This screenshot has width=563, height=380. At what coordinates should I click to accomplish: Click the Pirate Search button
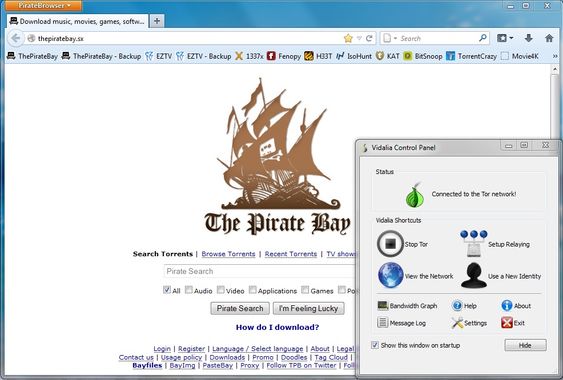click(x=240, y=309)
